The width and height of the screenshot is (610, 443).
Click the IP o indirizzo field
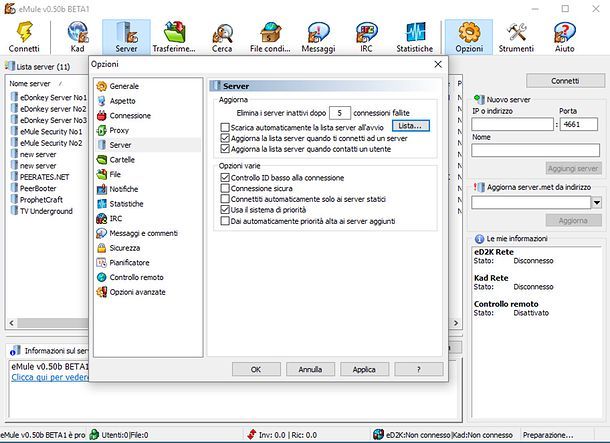(512, 124)
